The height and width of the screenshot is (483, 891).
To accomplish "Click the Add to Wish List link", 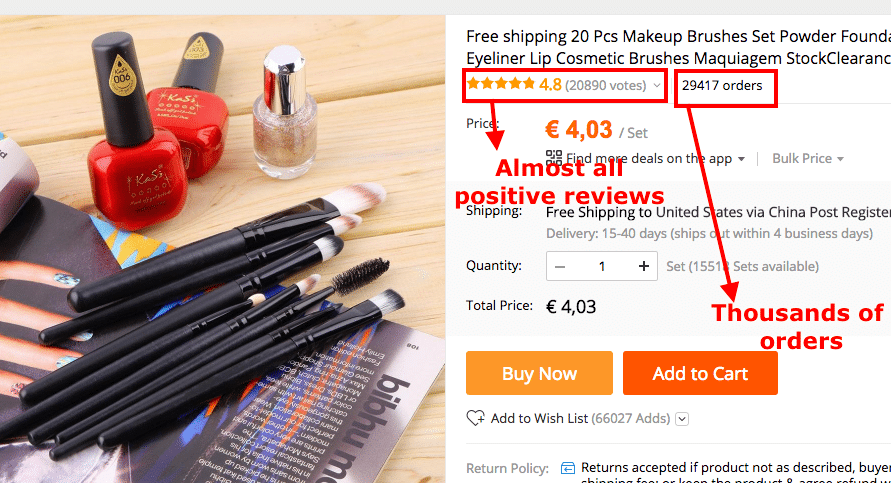I will 539,418.
